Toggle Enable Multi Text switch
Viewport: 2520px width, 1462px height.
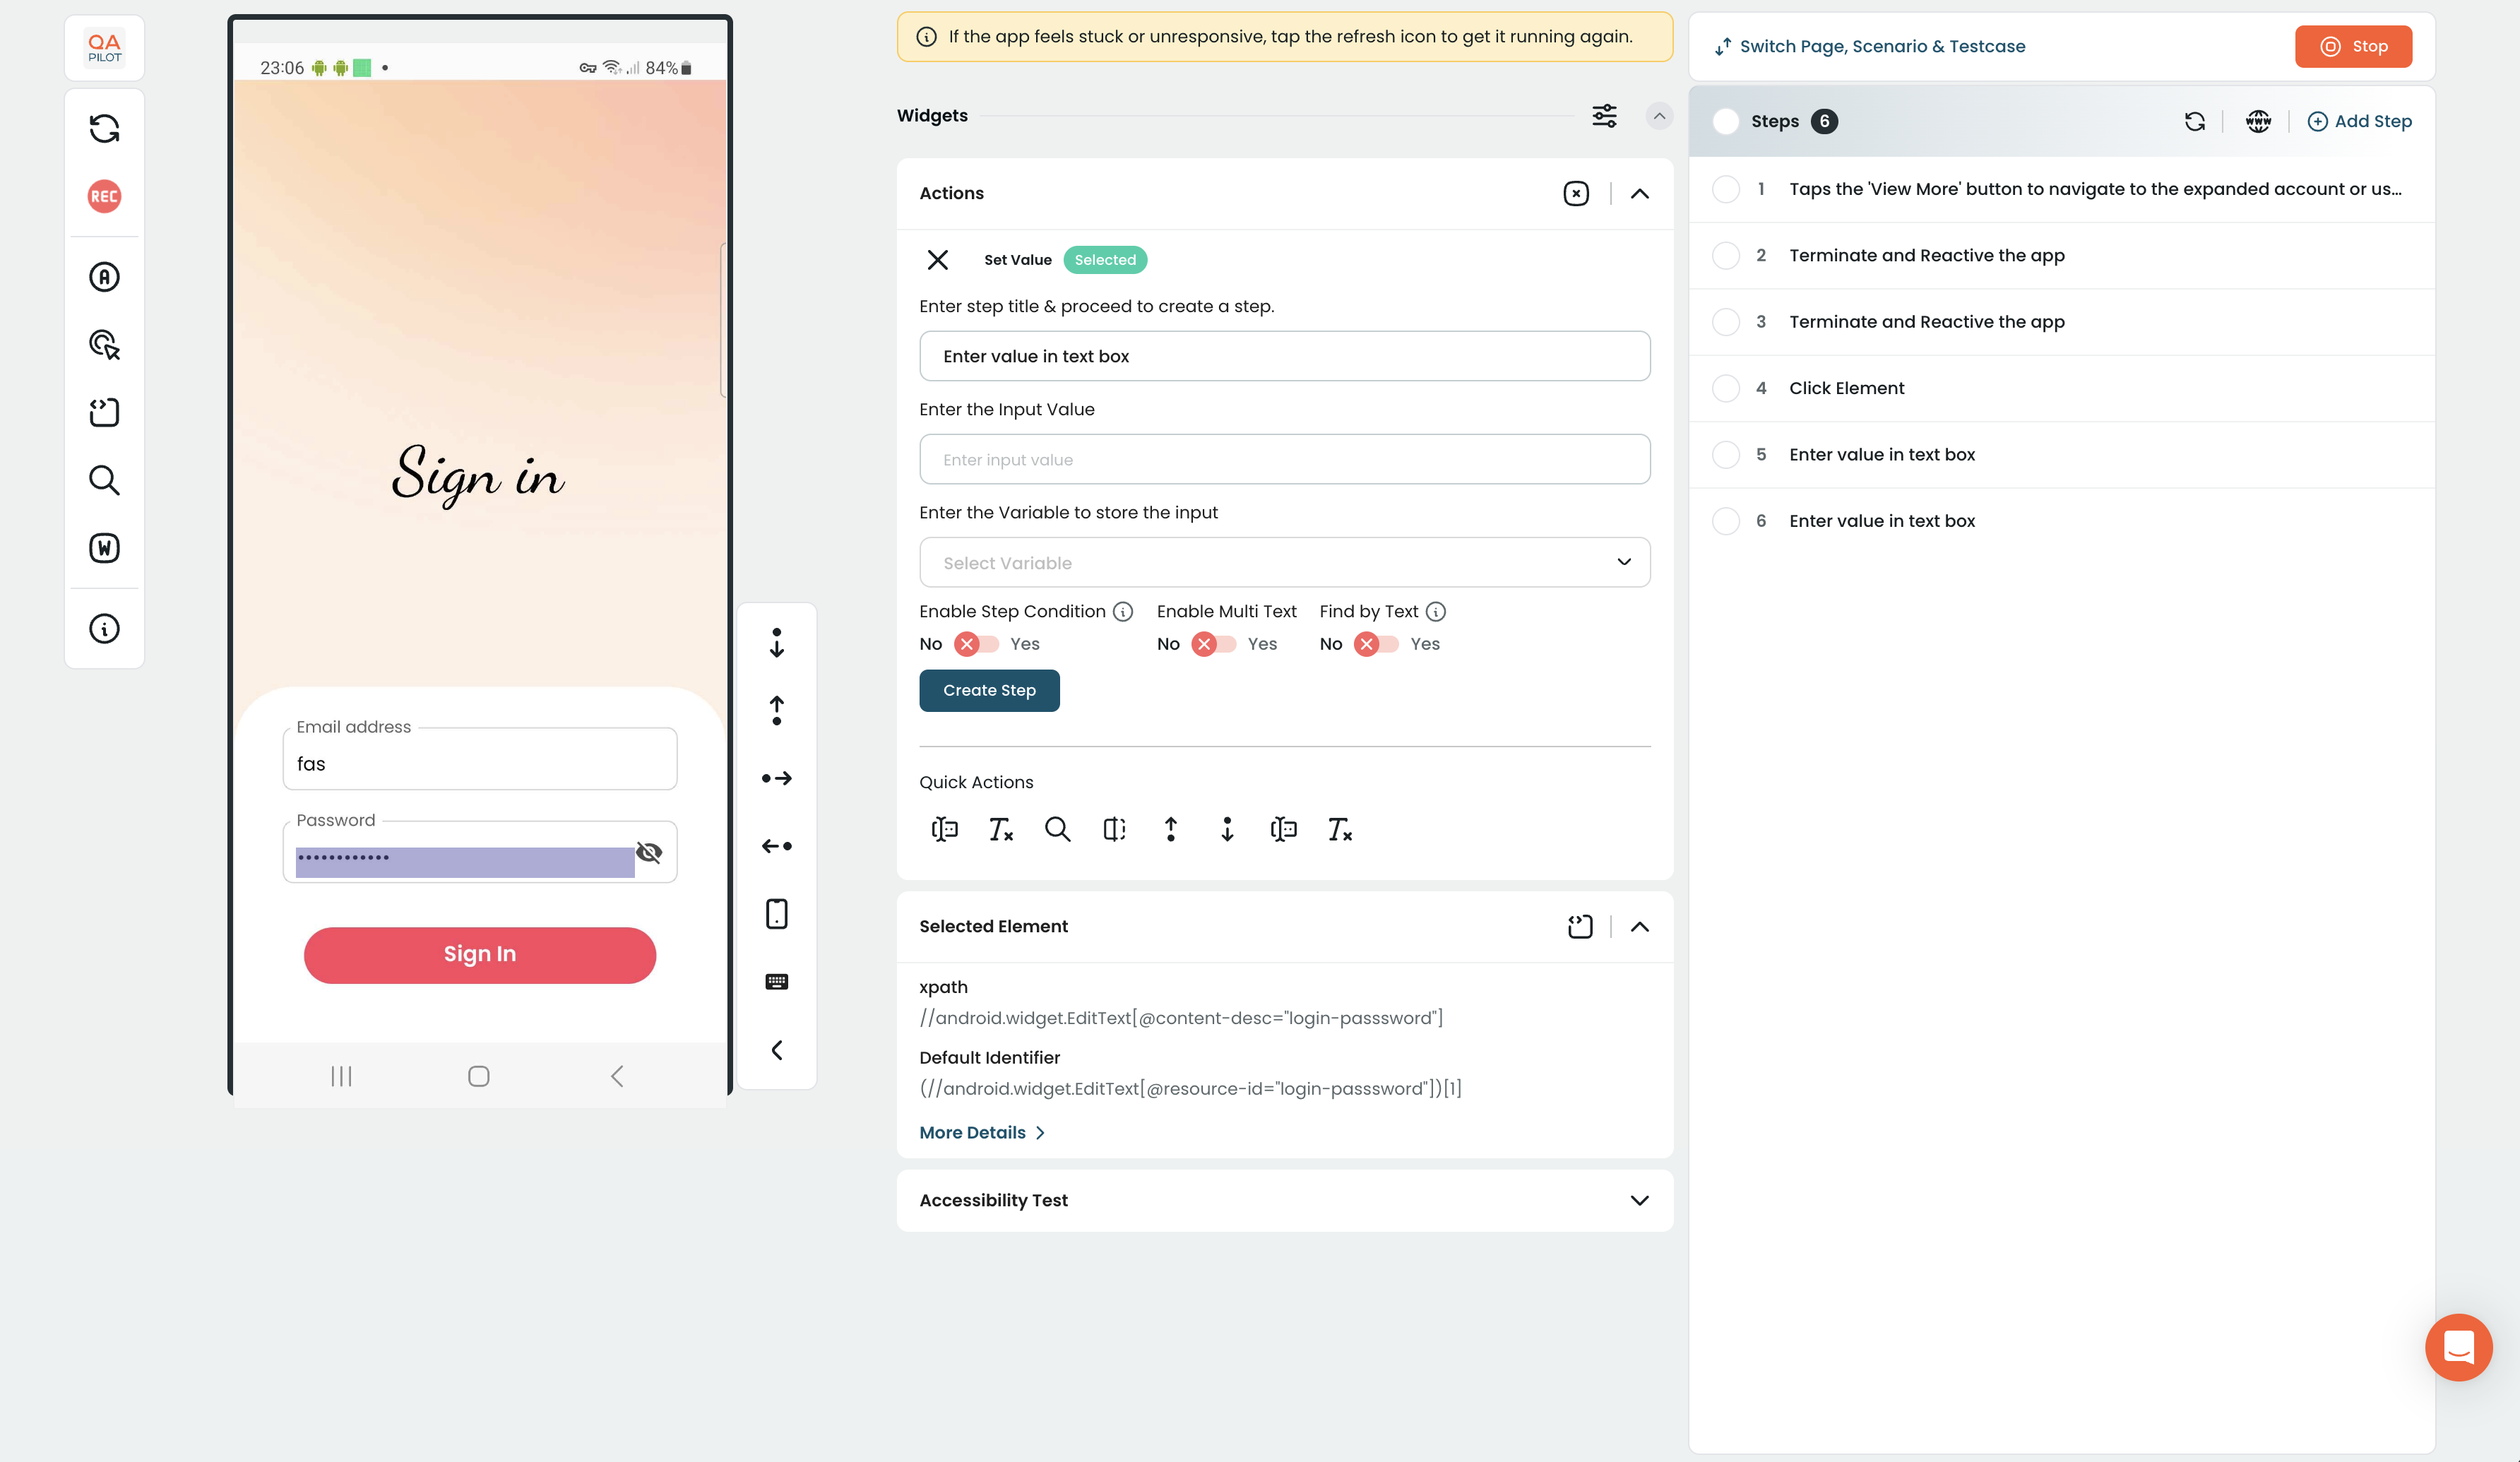pos(1213,644)
